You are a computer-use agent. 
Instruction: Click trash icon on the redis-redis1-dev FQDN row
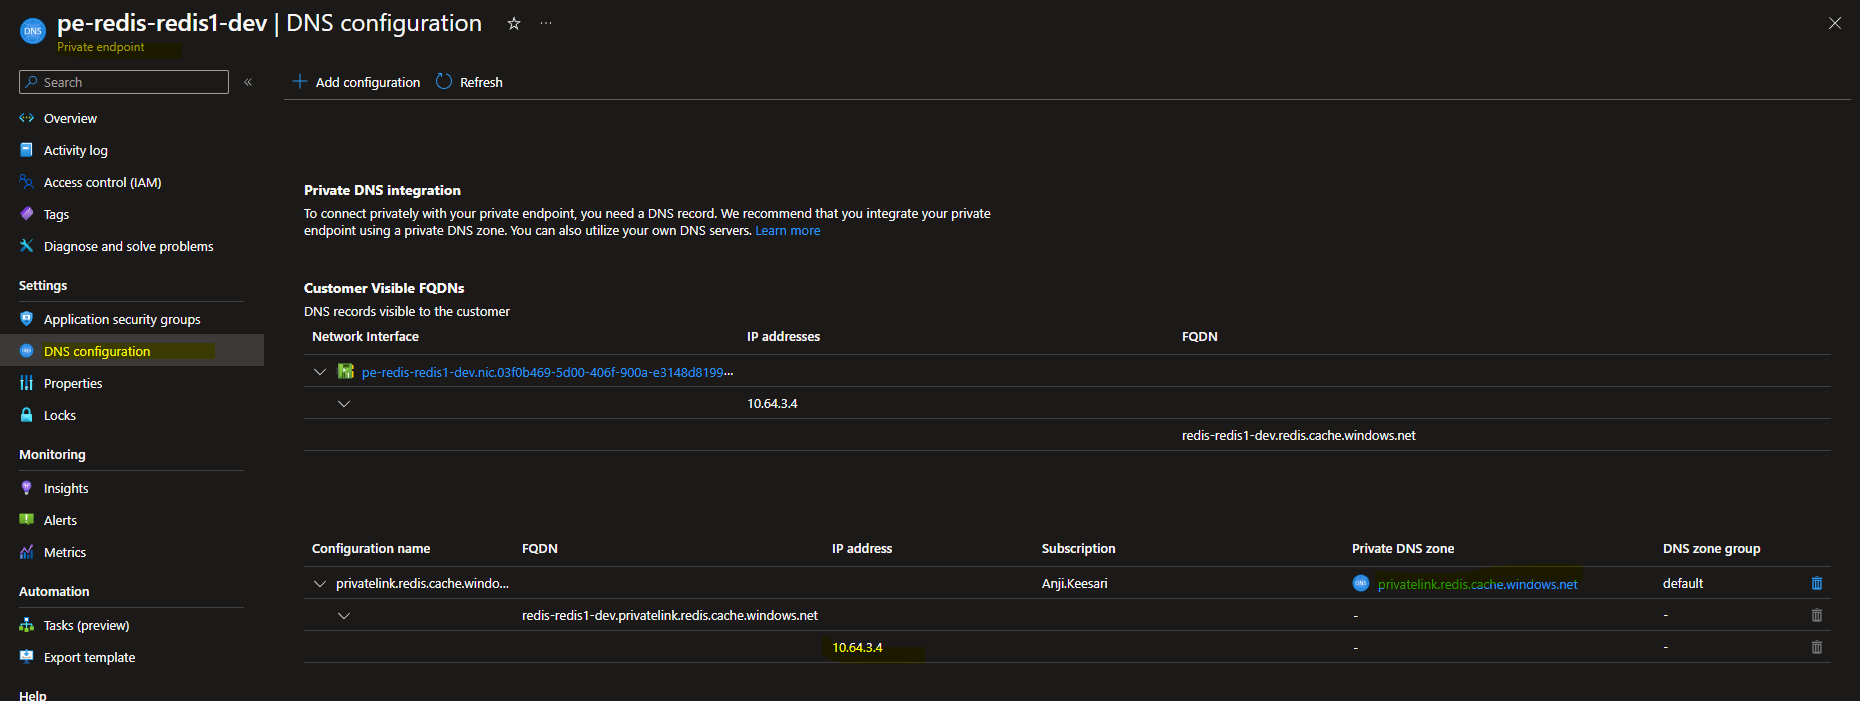(x=1817, y=615)
